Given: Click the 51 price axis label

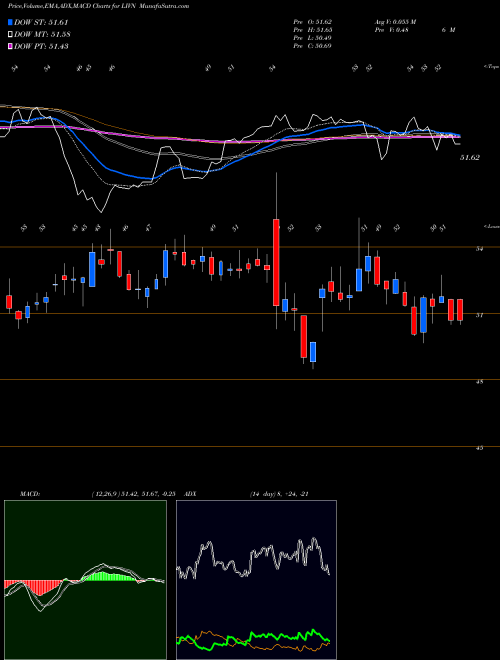Looking at the screenshot, I should (479, 315).
